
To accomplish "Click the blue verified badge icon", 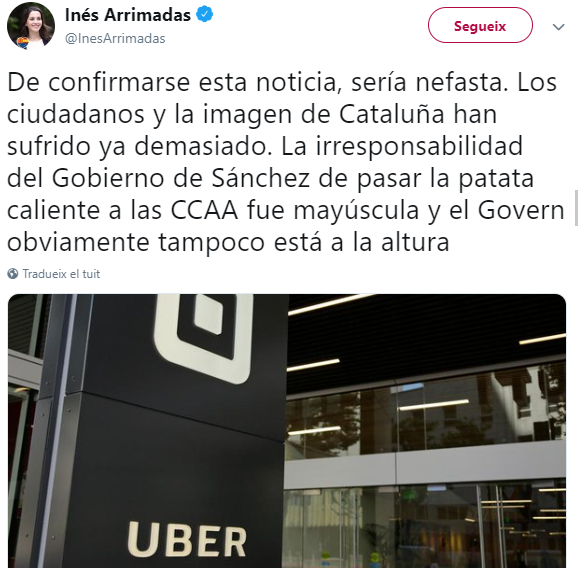I will click(204, 15).
